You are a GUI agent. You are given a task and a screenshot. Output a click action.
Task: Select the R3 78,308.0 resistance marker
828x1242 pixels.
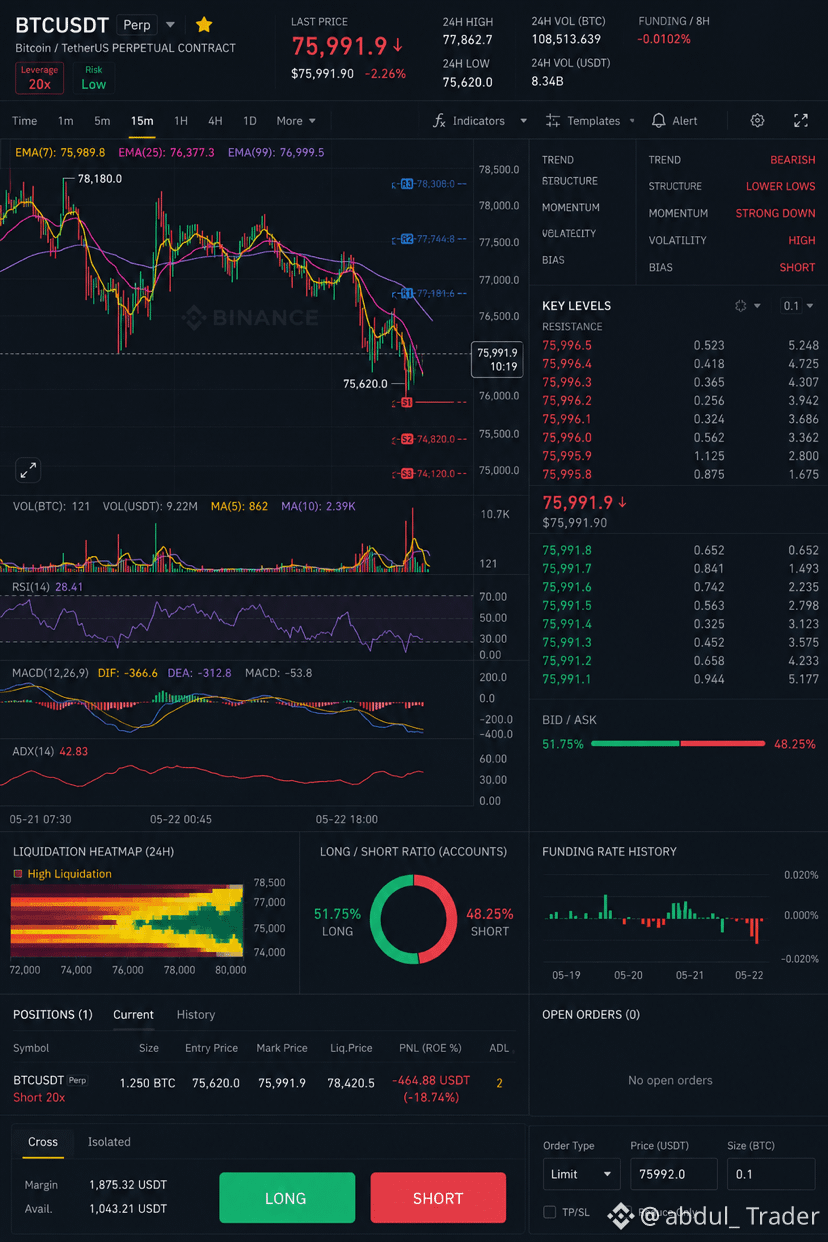(427, 184)
